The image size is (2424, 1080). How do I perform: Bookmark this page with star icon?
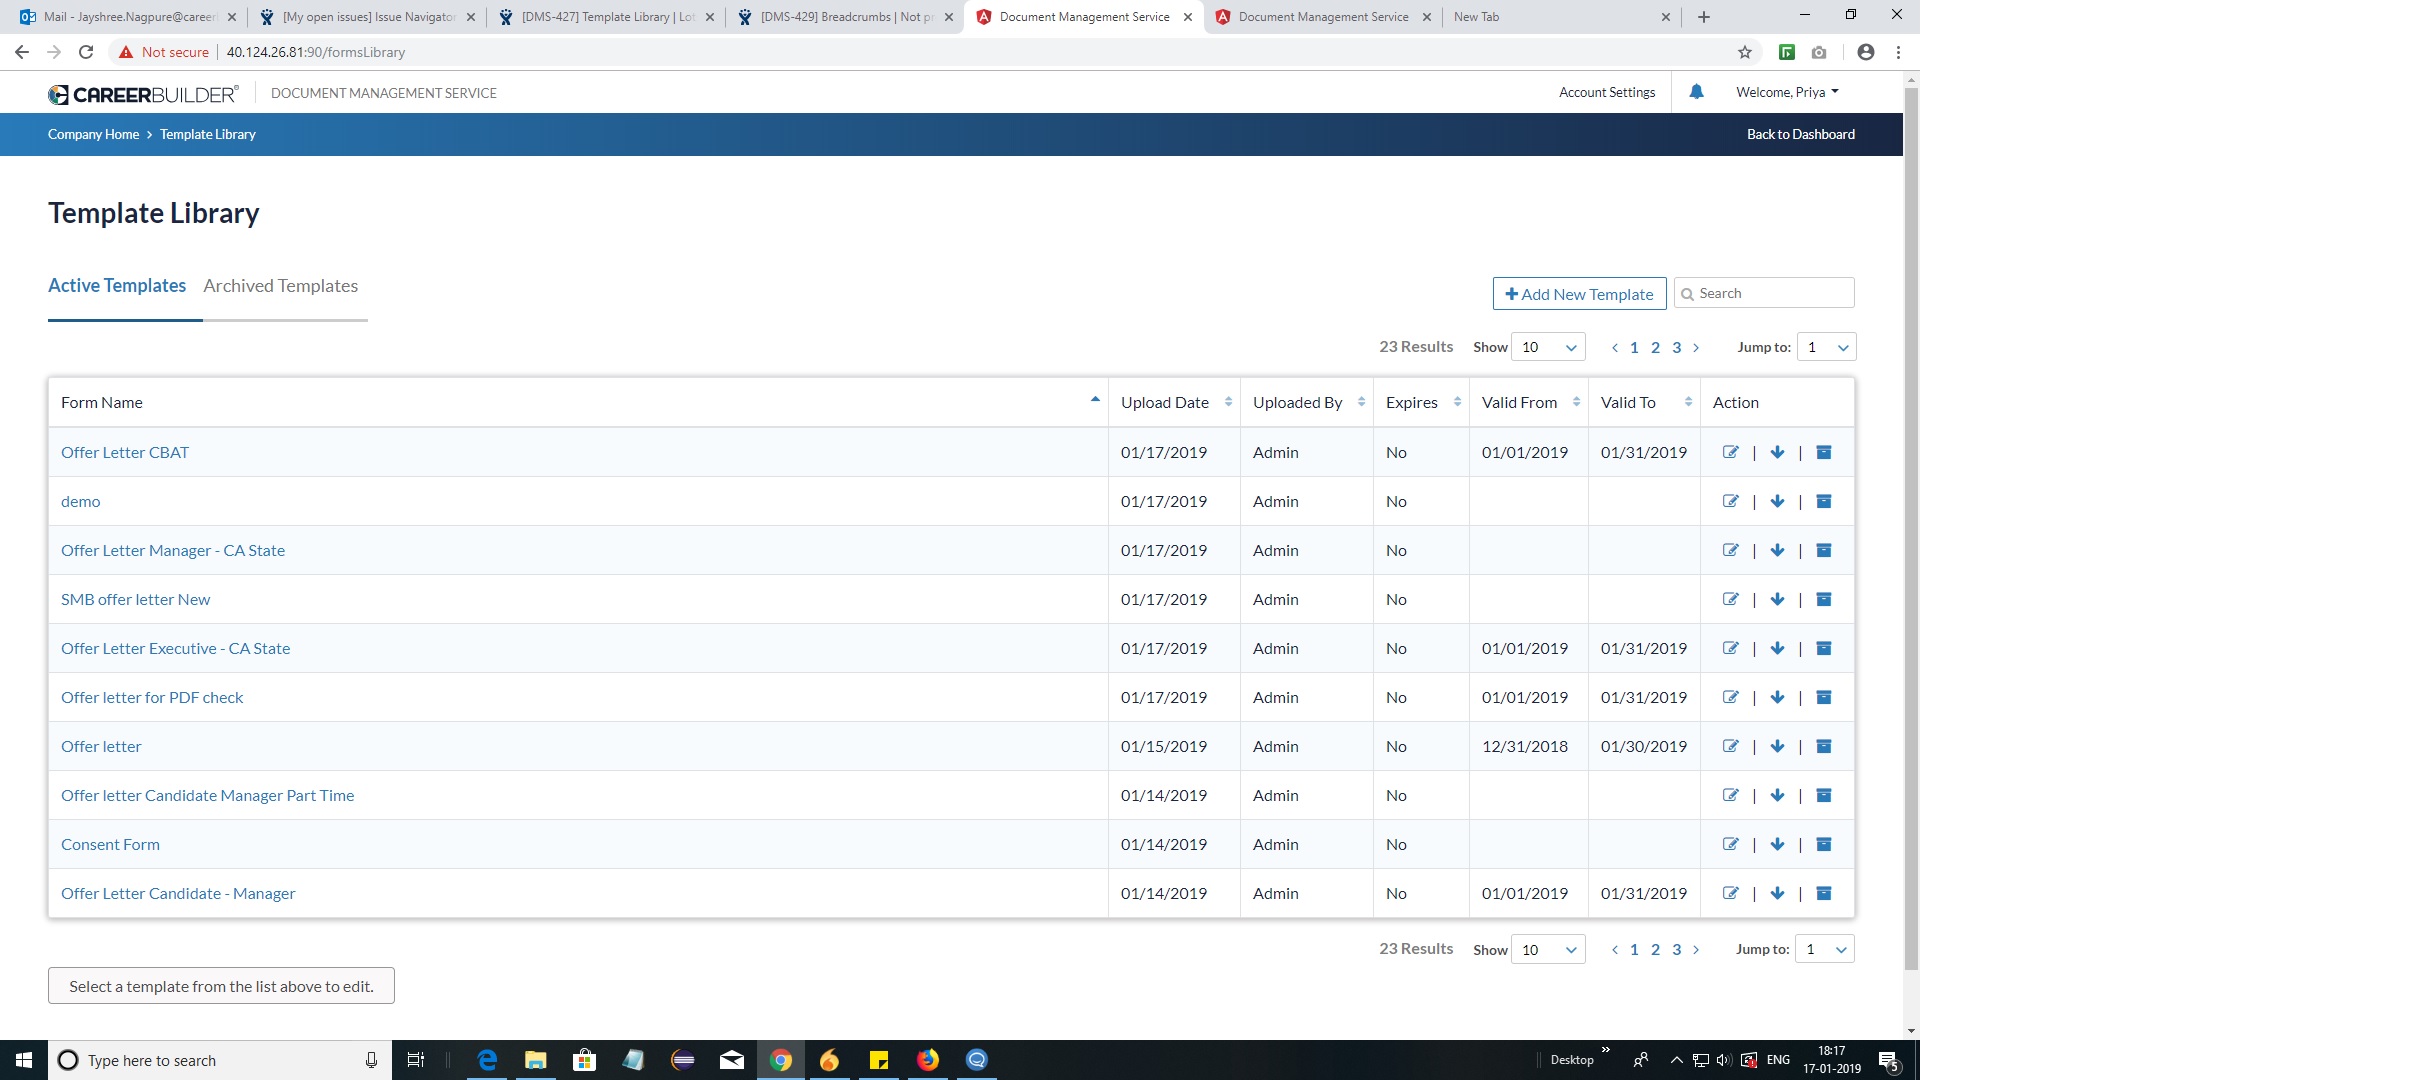(x=1745, y=52)
